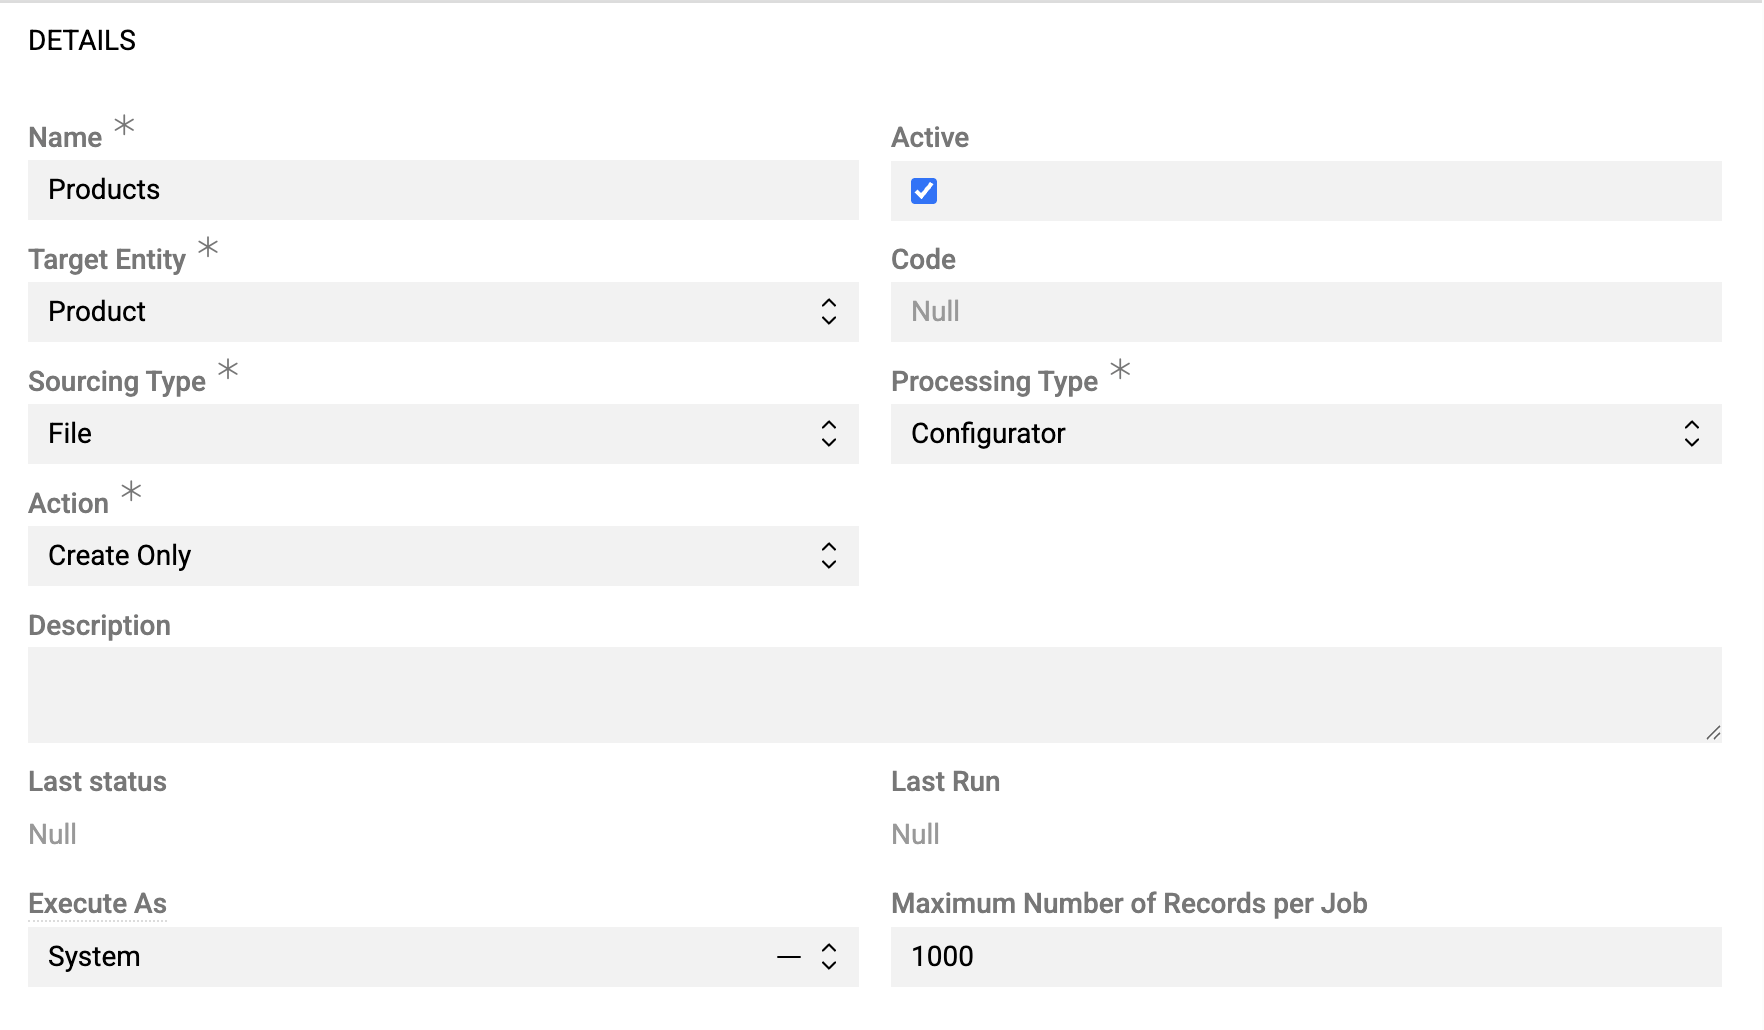Screen dimensions: 1764x1030
Task: Click the Name field containing Products
Action: pos(442,190)
